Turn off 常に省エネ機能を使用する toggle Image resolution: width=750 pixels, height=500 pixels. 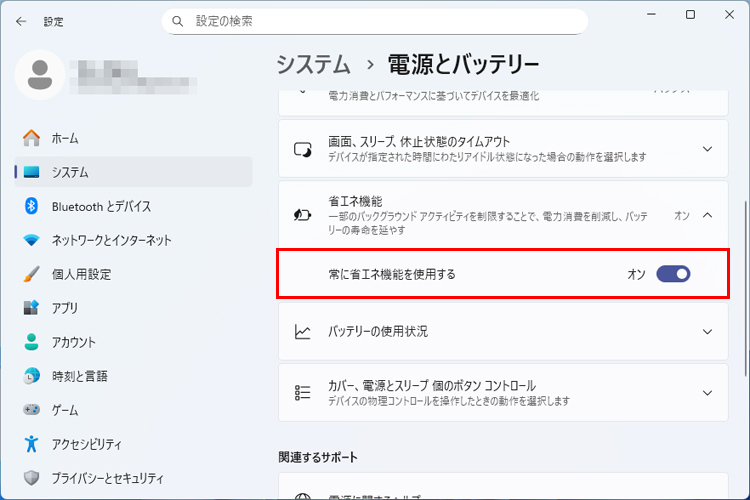click(x=673, y=274)
